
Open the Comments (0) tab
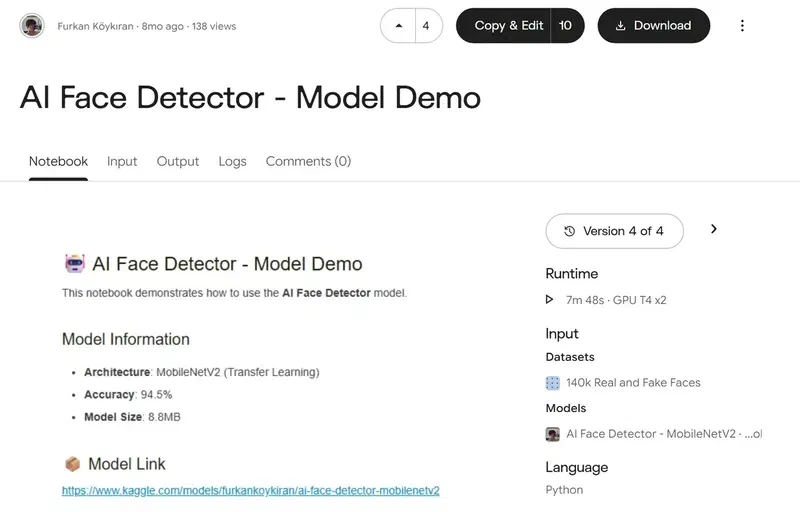(308, 162)
